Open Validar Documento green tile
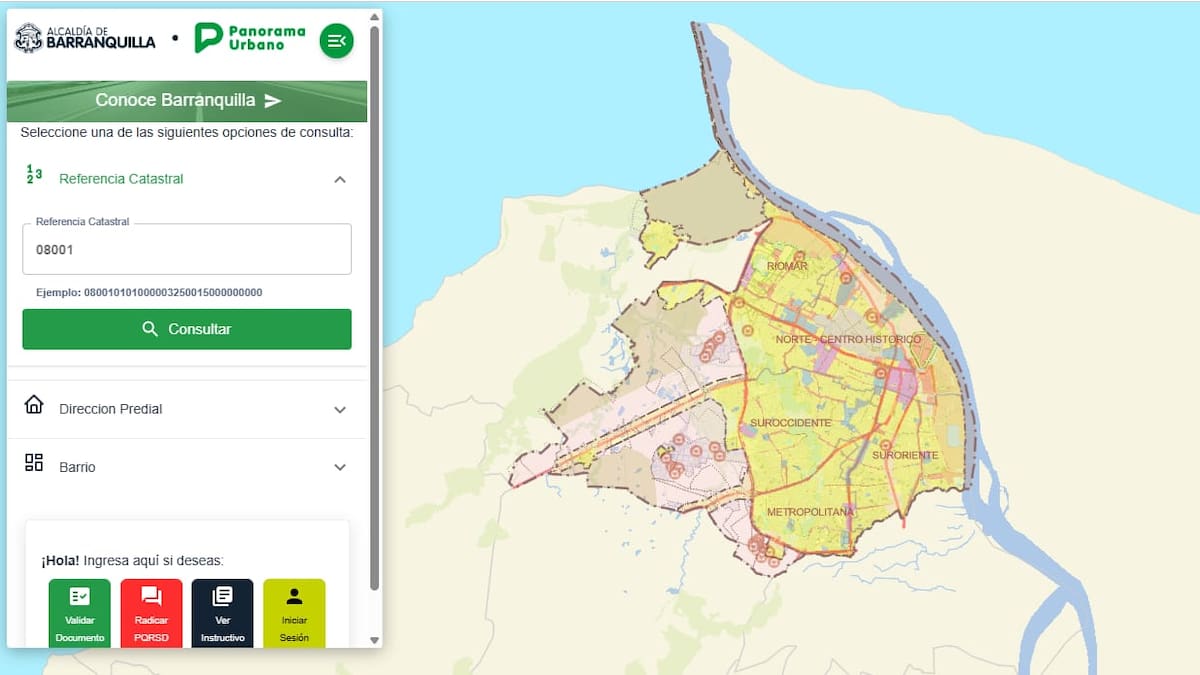The height and width of the screenshot is (675, 1200). pos(80,612)
